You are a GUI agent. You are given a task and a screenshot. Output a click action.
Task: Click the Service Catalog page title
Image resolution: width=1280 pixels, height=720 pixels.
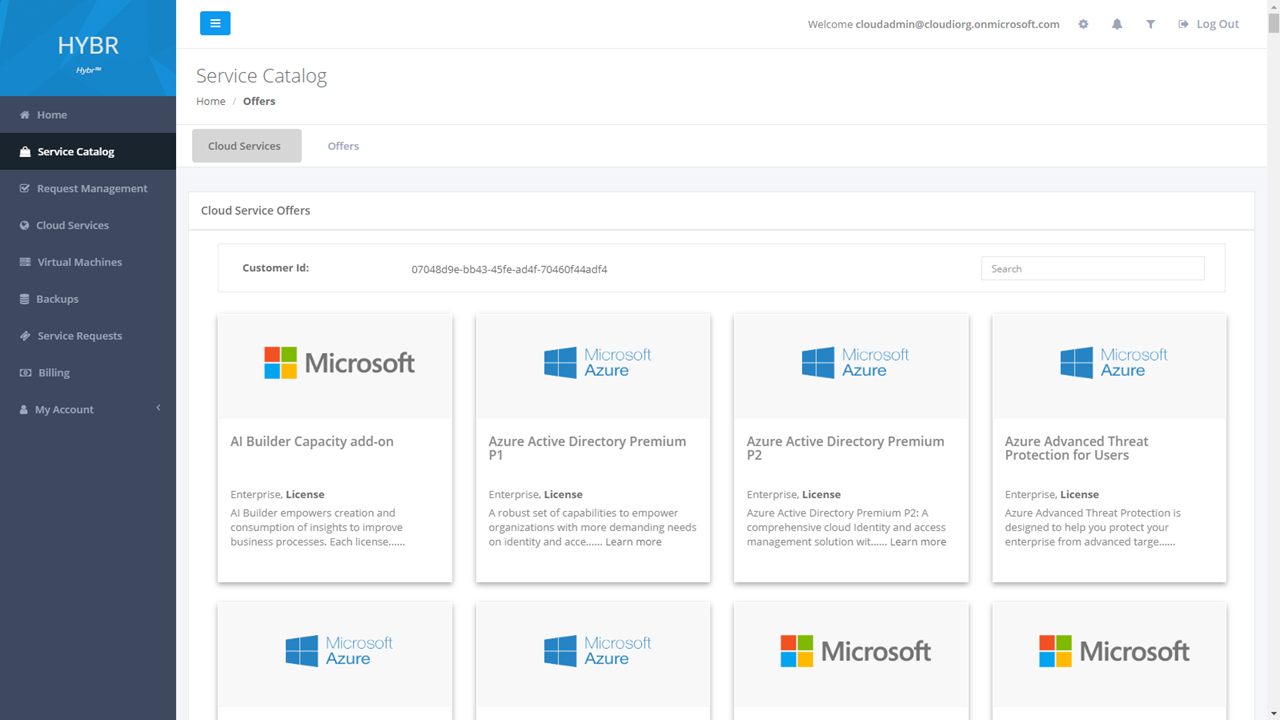(261, 76)
